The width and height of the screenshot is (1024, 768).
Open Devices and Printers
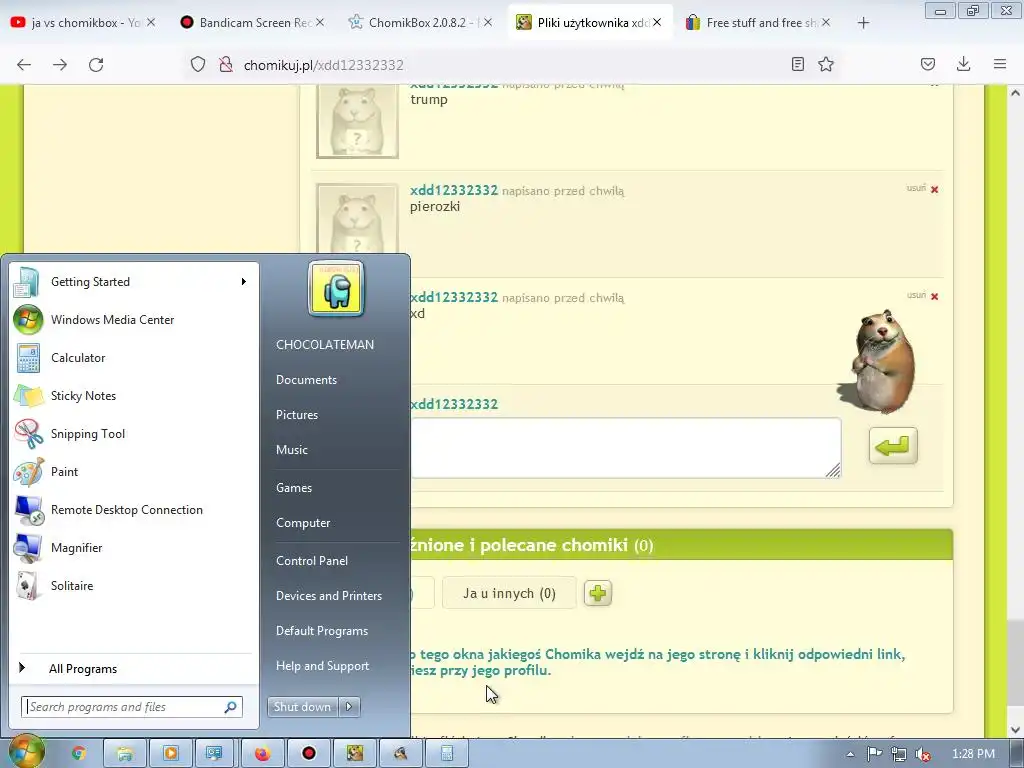pos(328,596)
